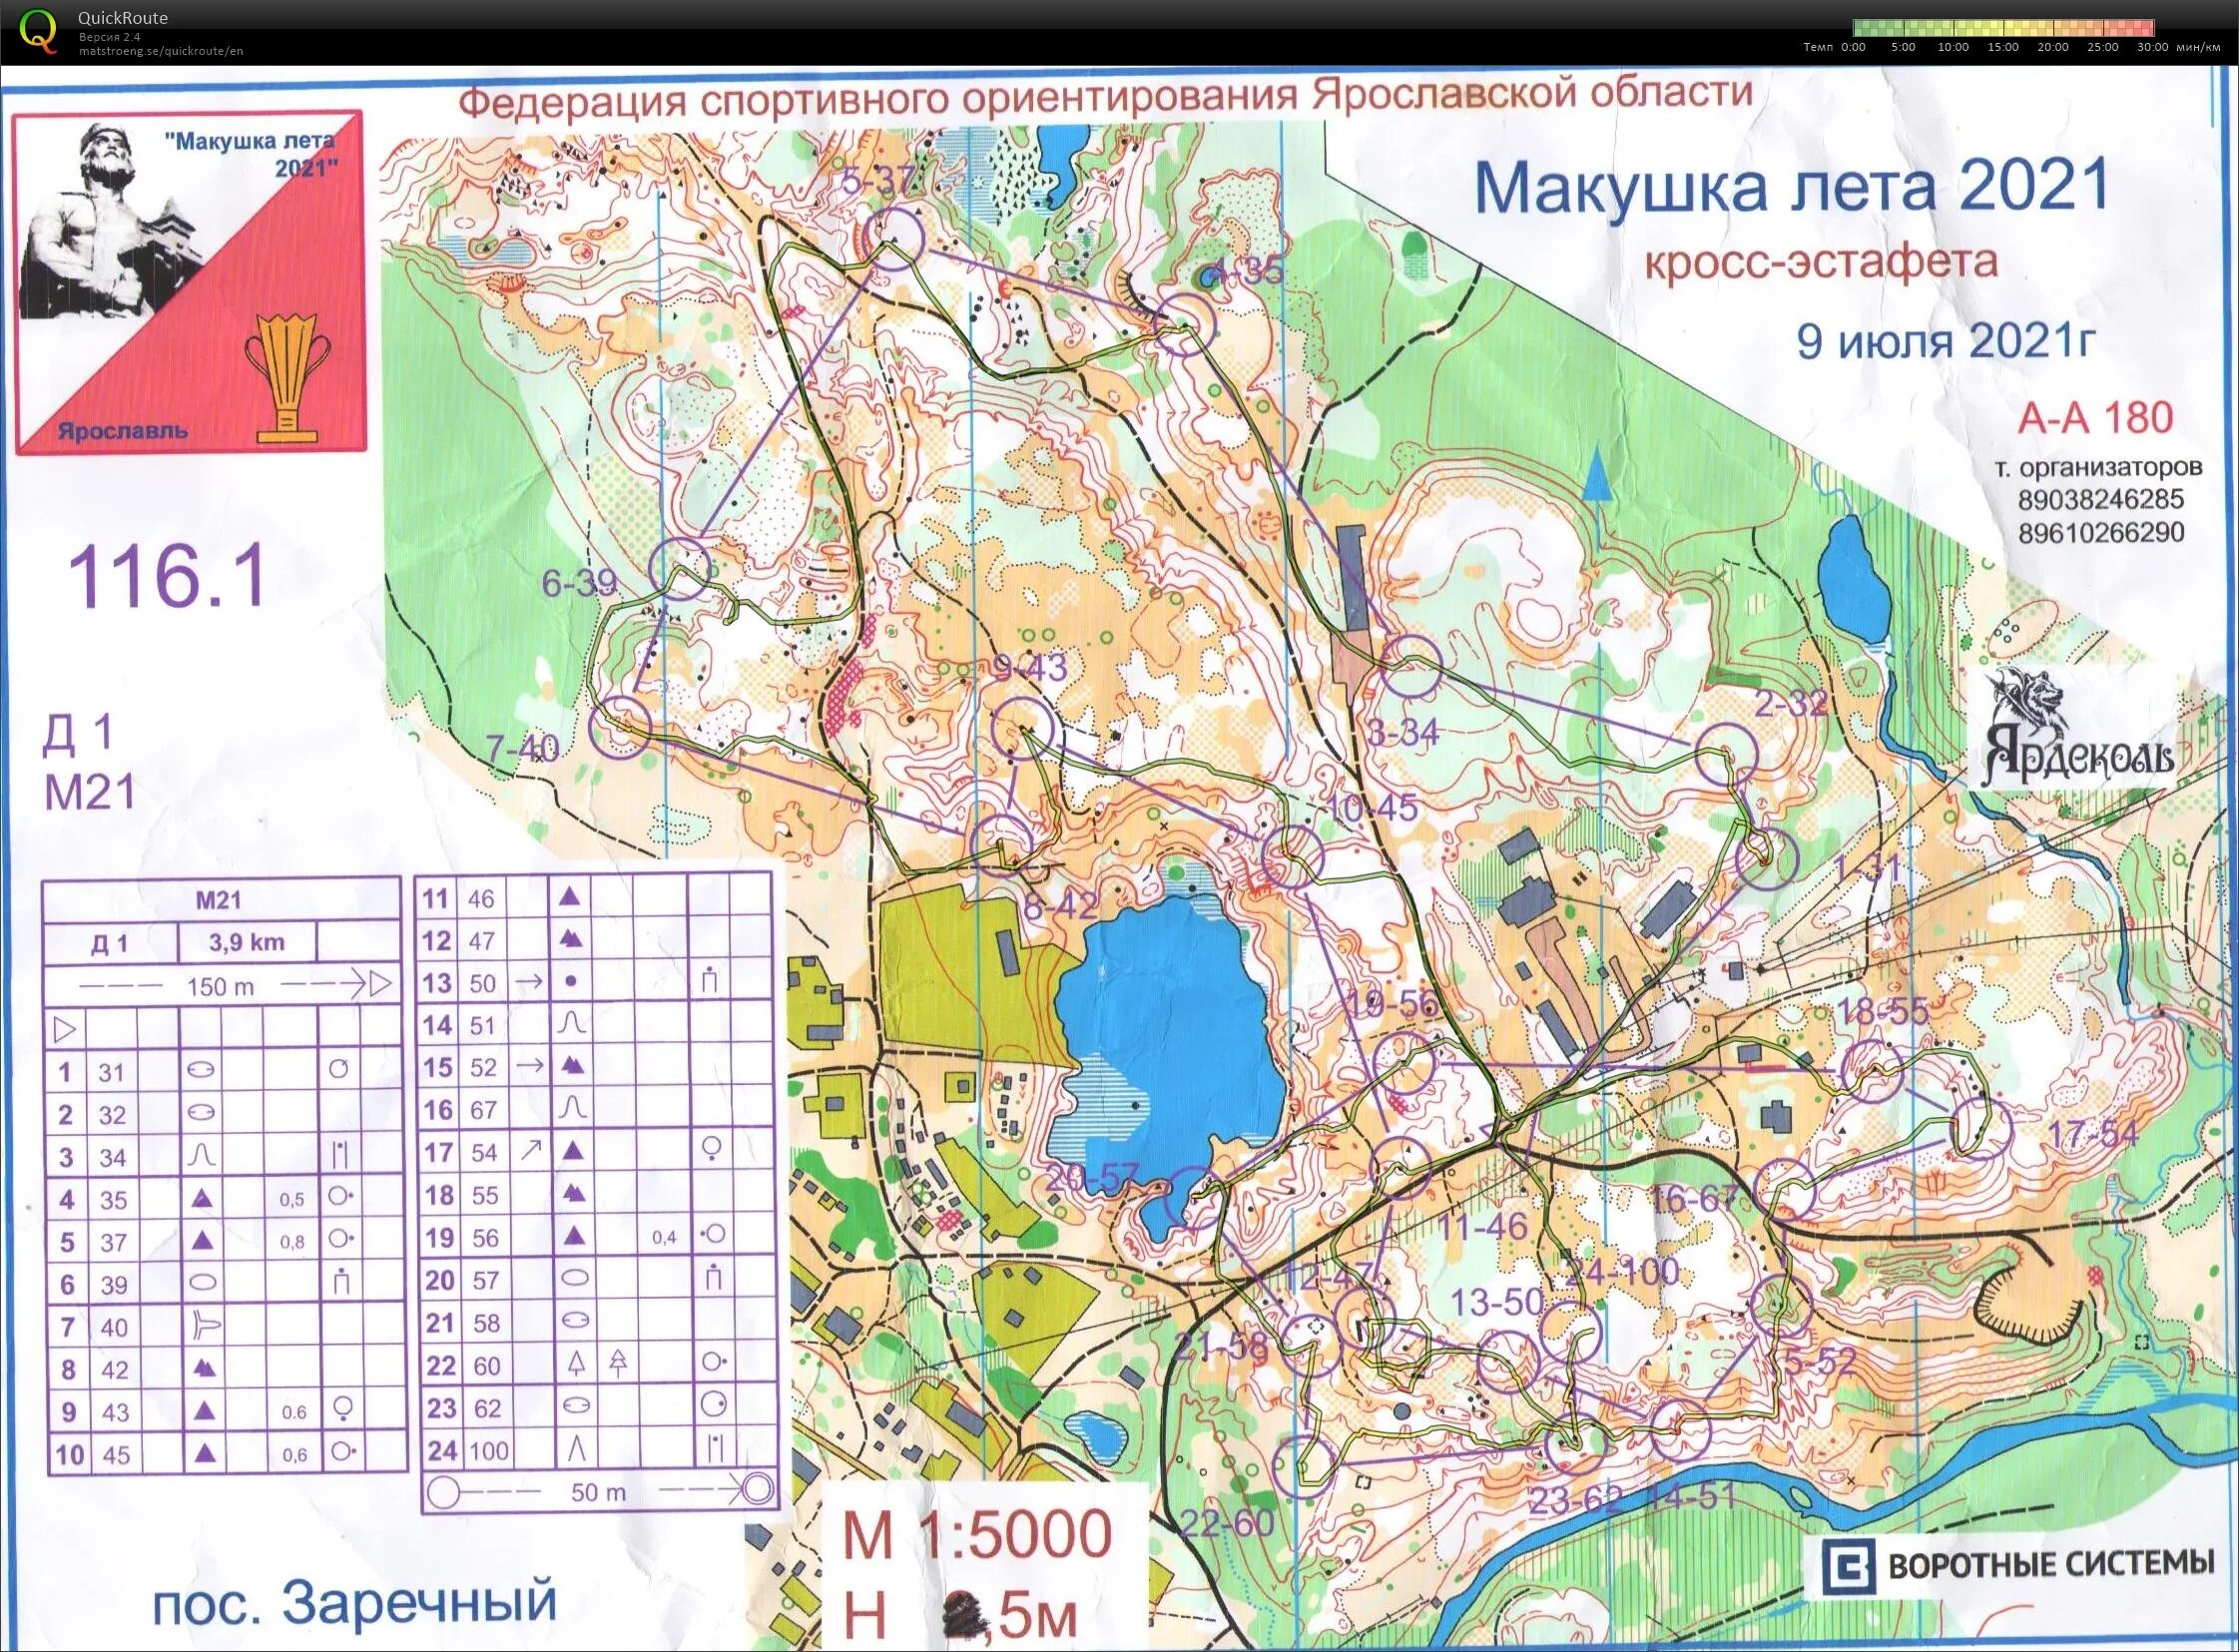2239x1652 pixels.
Task: Click the "50 m" finish distance row
Action: (598, 1493)
